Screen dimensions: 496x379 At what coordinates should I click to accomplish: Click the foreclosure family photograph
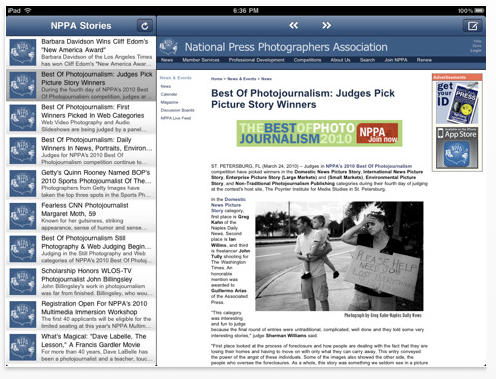(x=339, y=256)
